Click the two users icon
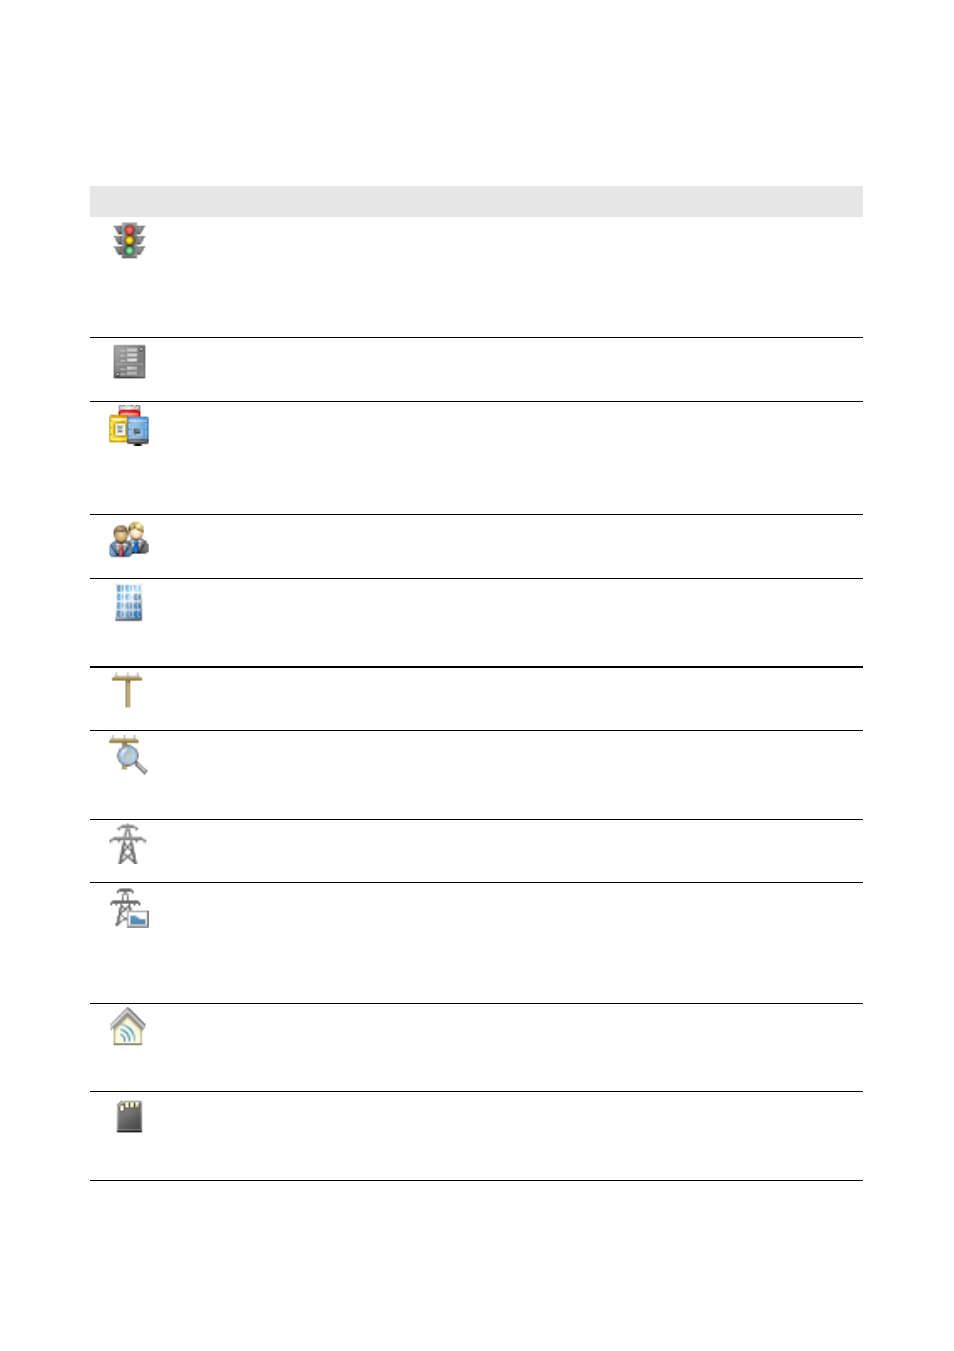 point(129,539)
